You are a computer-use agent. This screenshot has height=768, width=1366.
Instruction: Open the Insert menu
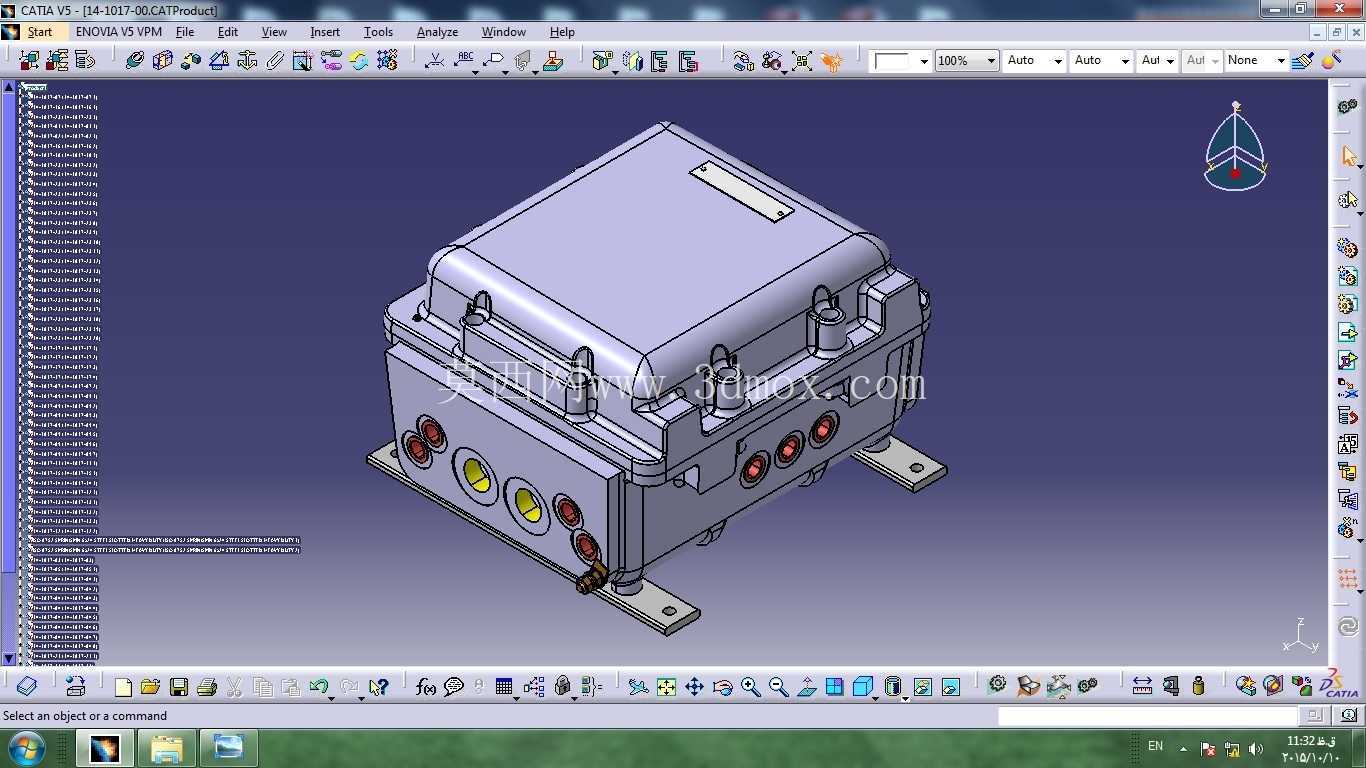pyautogui.click(x=325, y=32)
